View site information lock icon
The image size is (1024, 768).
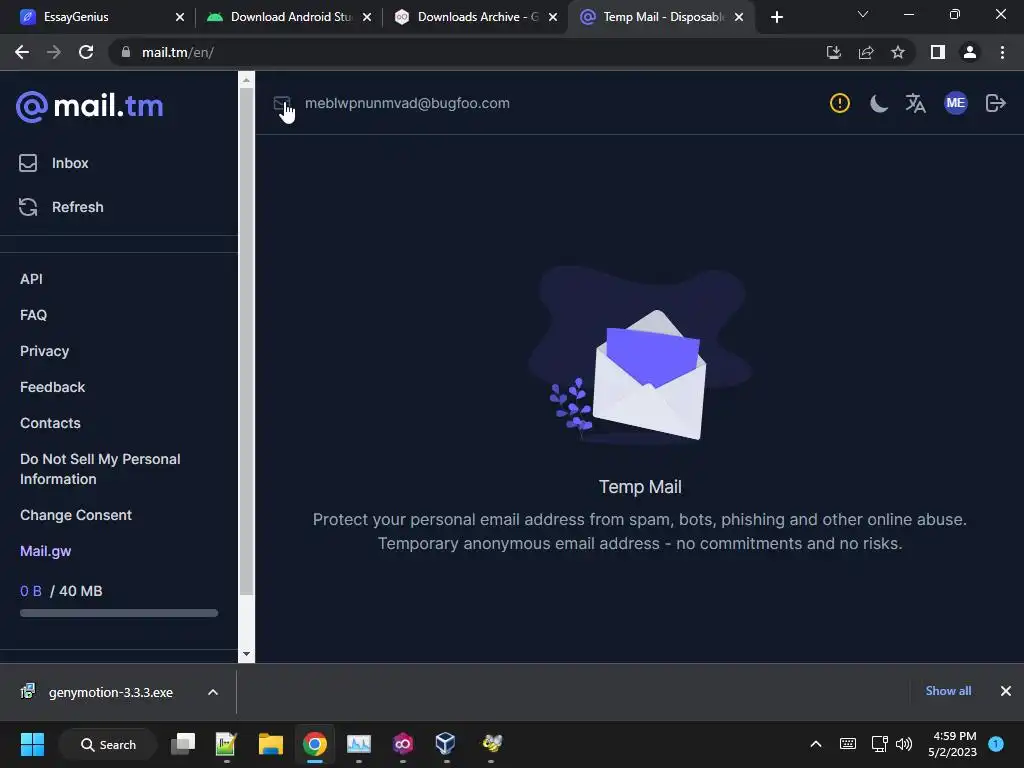(x=126, y=52)
